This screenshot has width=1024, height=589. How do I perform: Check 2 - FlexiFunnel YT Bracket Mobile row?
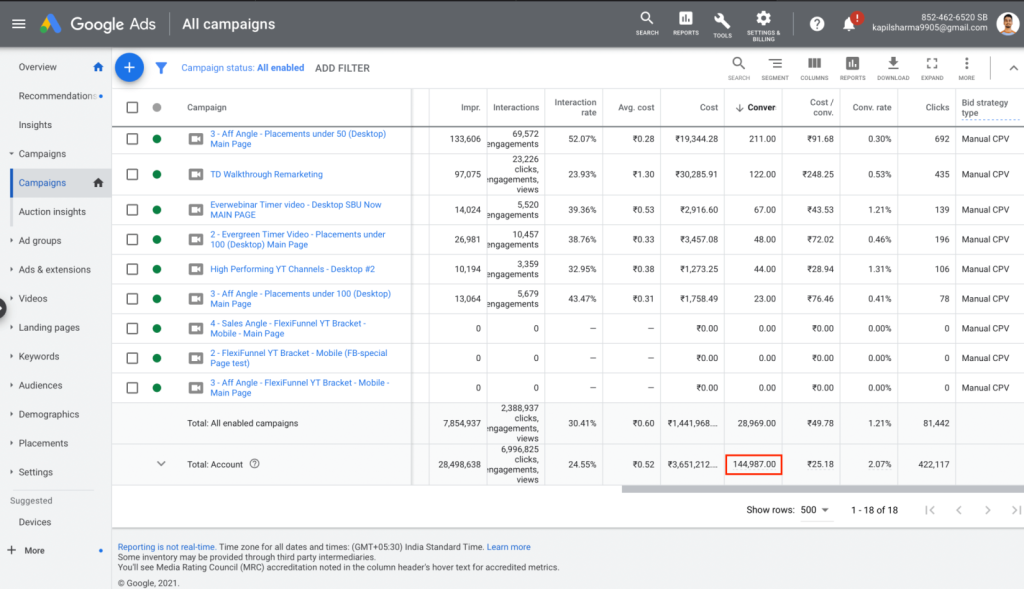click(x=133, y=358)
